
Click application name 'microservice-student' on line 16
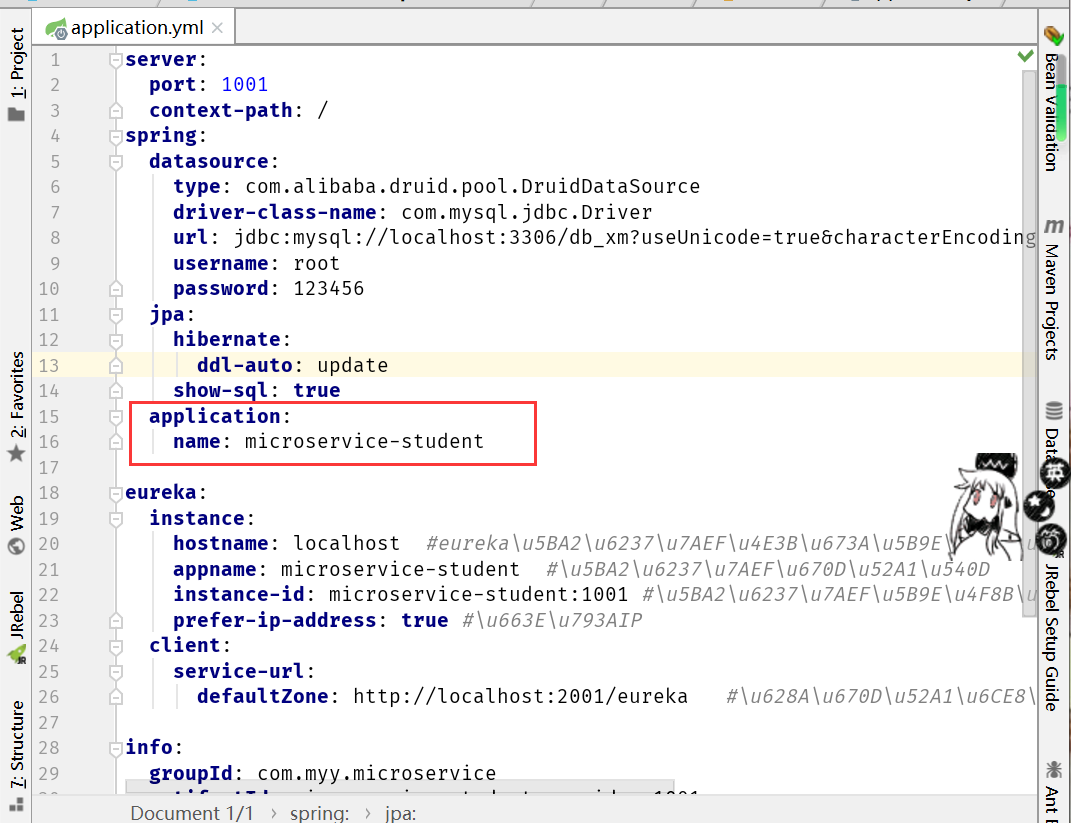point(364,442)
